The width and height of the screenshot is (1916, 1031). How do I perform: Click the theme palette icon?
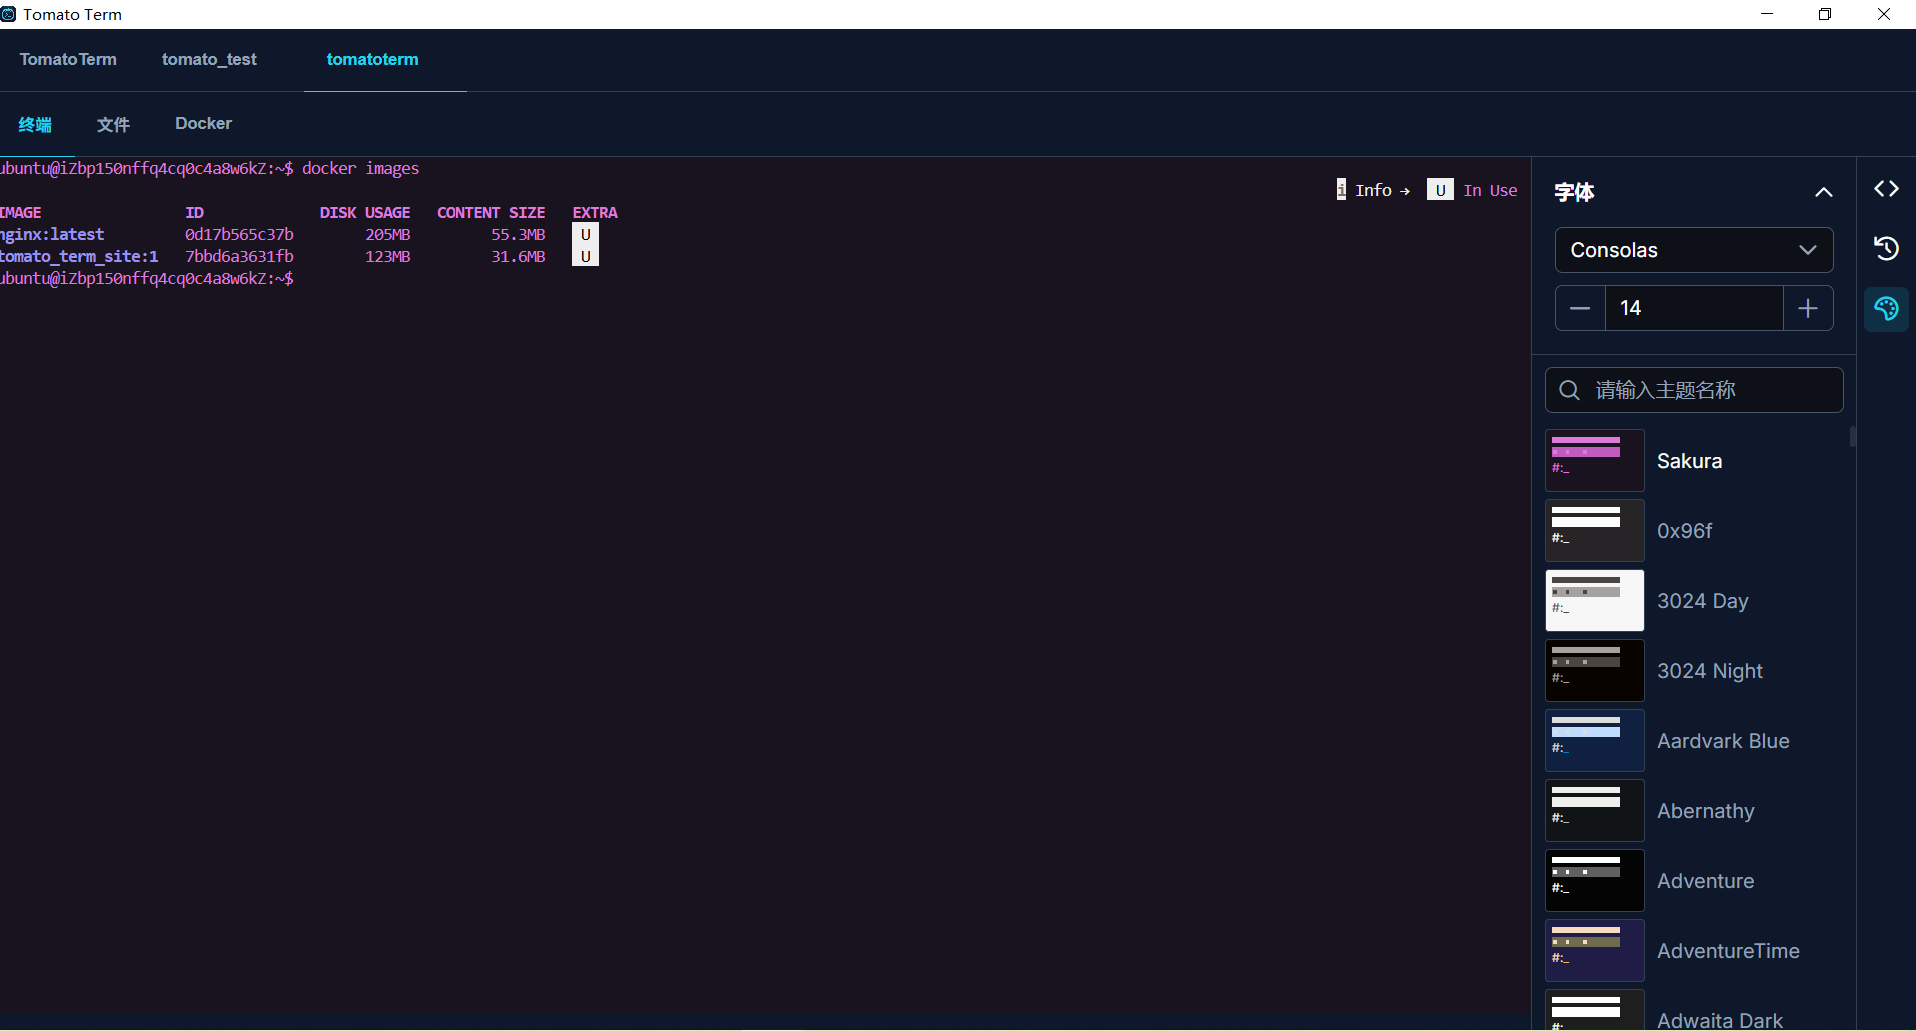tap(1886, 308)
